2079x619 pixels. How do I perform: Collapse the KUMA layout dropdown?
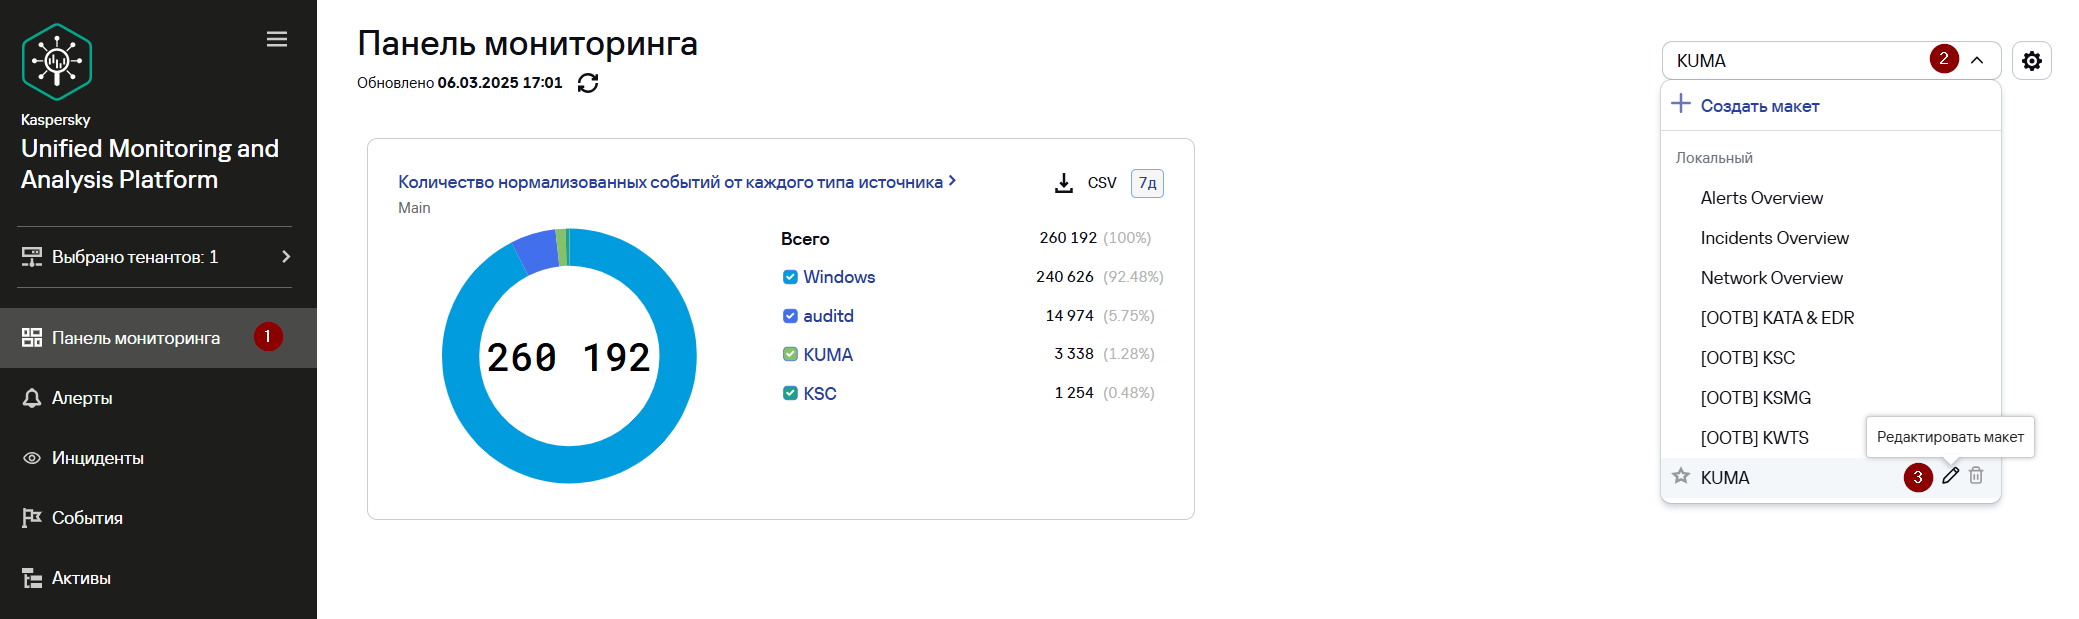coord(1977,60)
